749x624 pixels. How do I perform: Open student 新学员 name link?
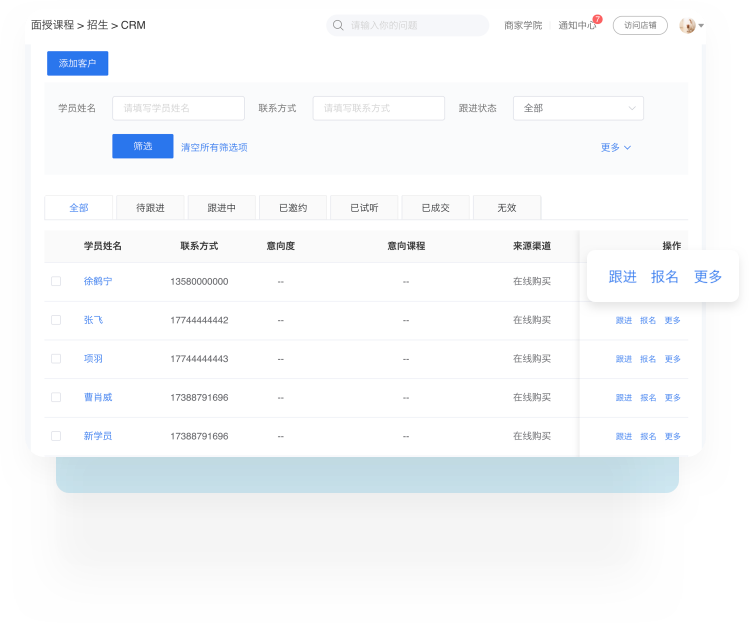98,436
